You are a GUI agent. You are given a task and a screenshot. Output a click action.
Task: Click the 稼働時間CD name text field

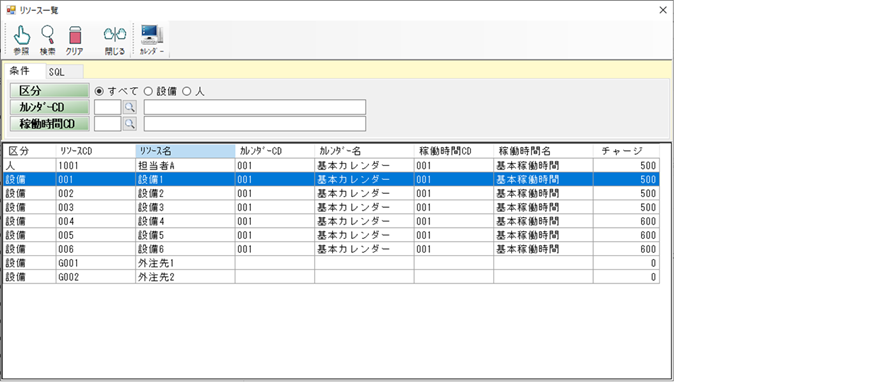tap(255, 124)
